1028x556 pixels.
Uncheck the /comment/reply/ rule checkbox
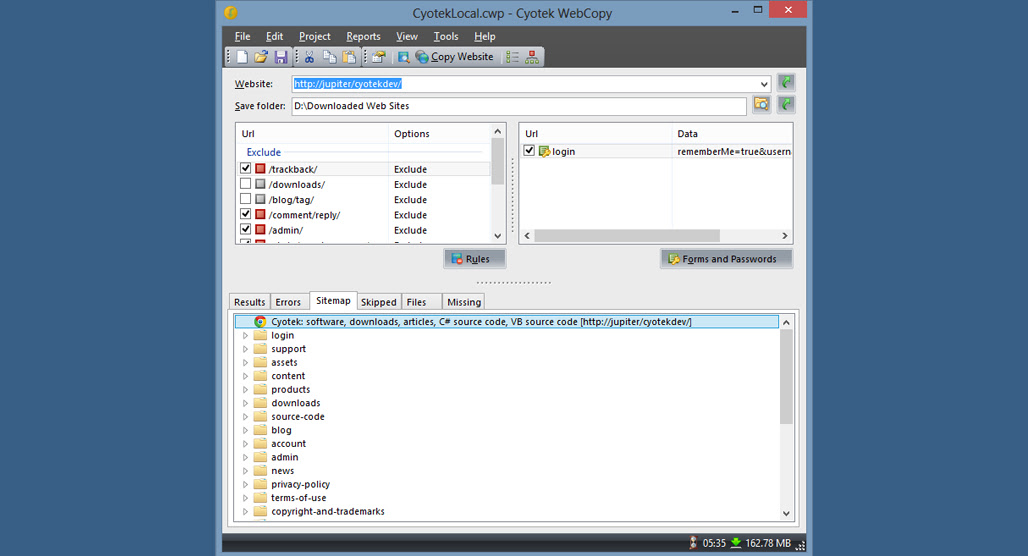point(245,214)
